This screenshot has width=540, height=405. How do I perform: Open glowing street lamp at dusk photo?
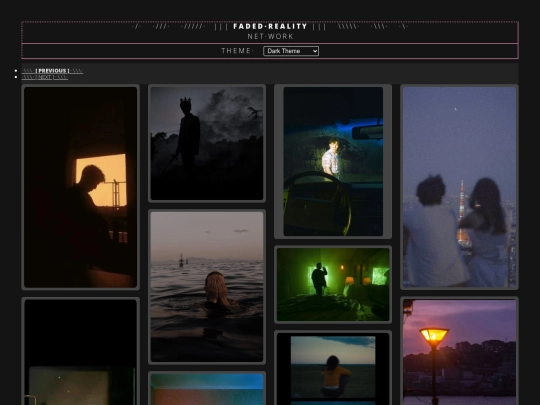[459, 352]
